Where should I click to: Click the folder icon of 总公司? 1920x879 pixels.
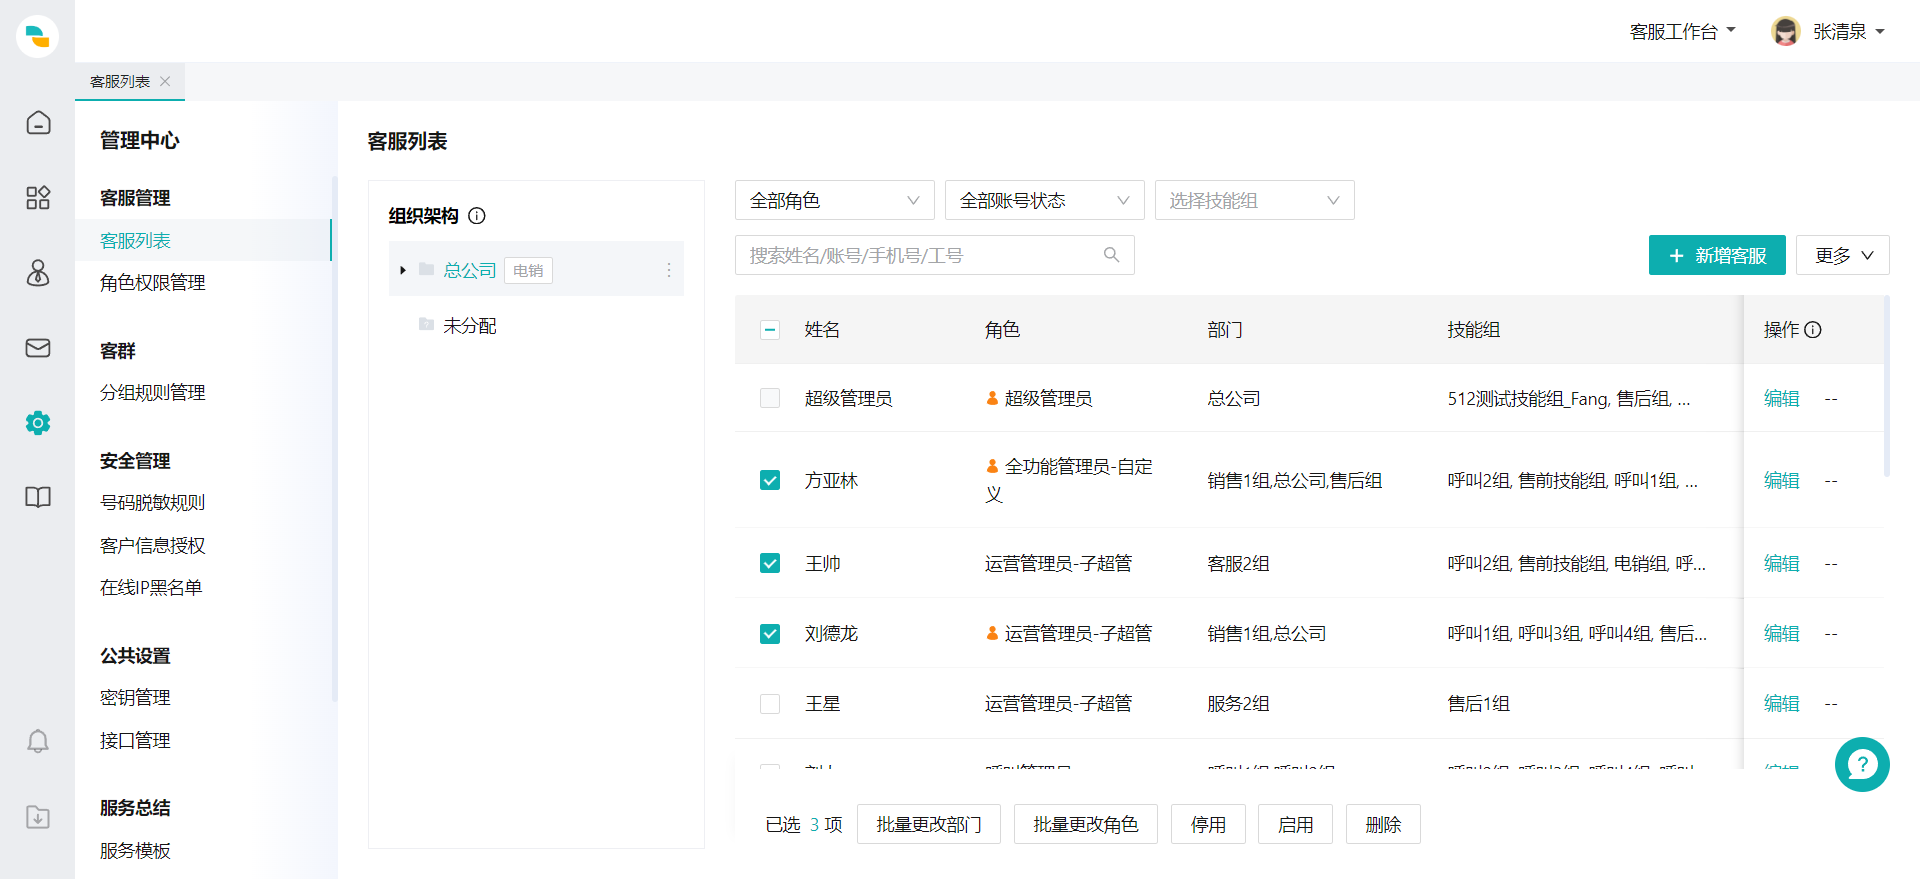tap(426, 269)
